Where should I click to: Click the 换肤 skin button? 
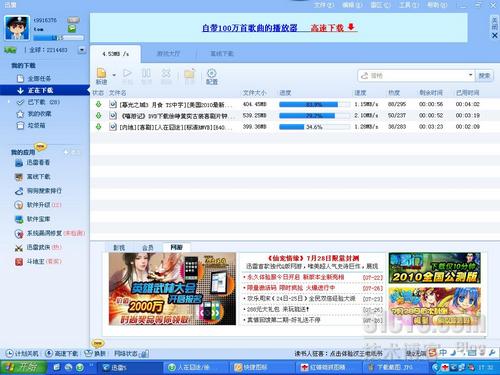95,353
